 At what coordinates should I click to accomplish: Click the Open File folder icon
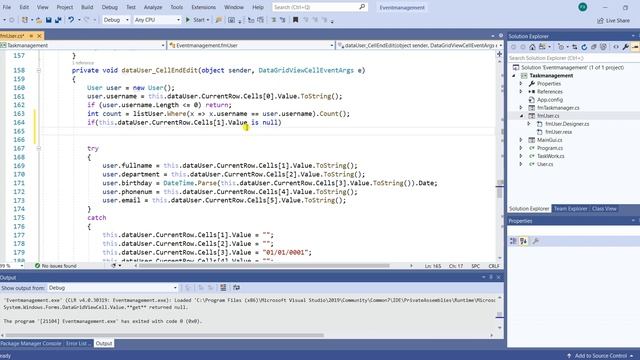(39, 20)
